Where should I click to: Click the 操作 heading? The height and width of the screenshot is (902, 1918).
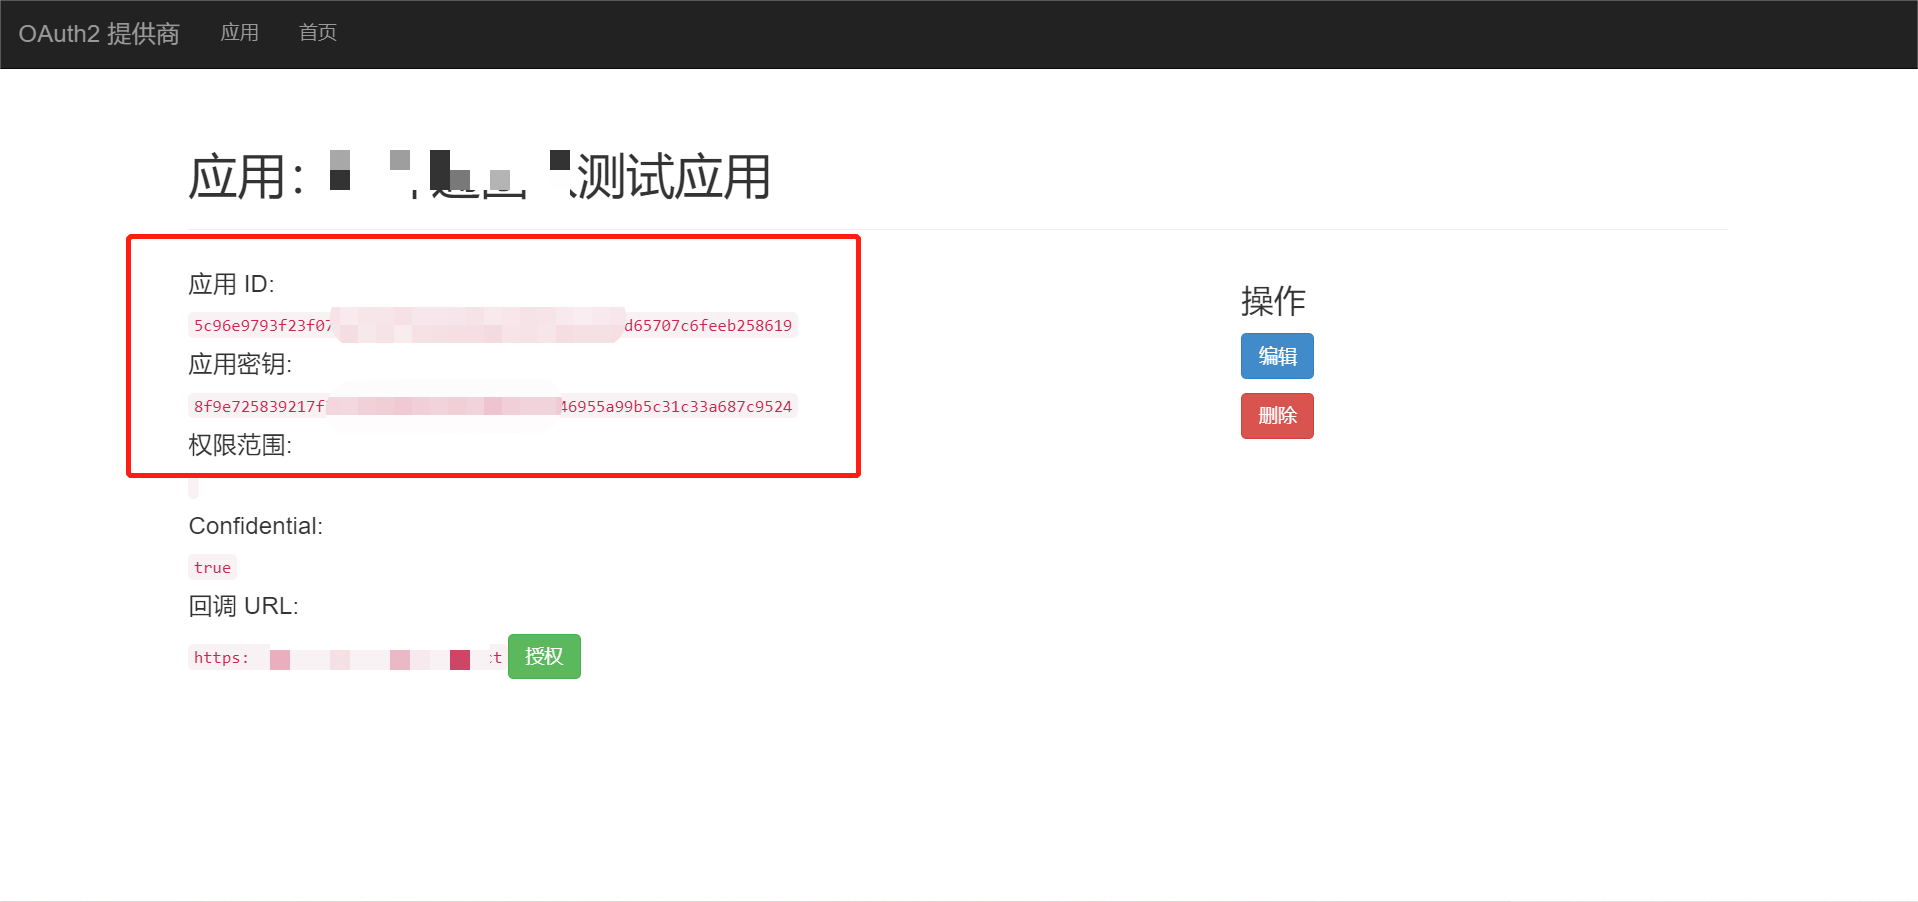coord(1273,300)
